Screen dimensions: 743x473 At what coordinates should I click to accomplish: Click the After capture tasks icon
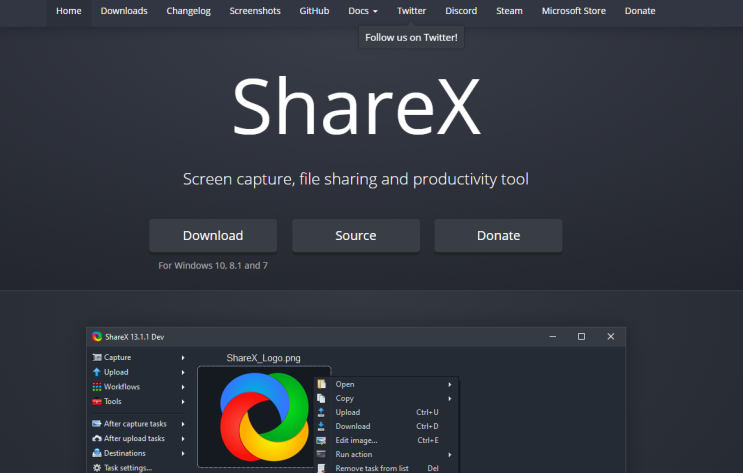pos(97,424)
